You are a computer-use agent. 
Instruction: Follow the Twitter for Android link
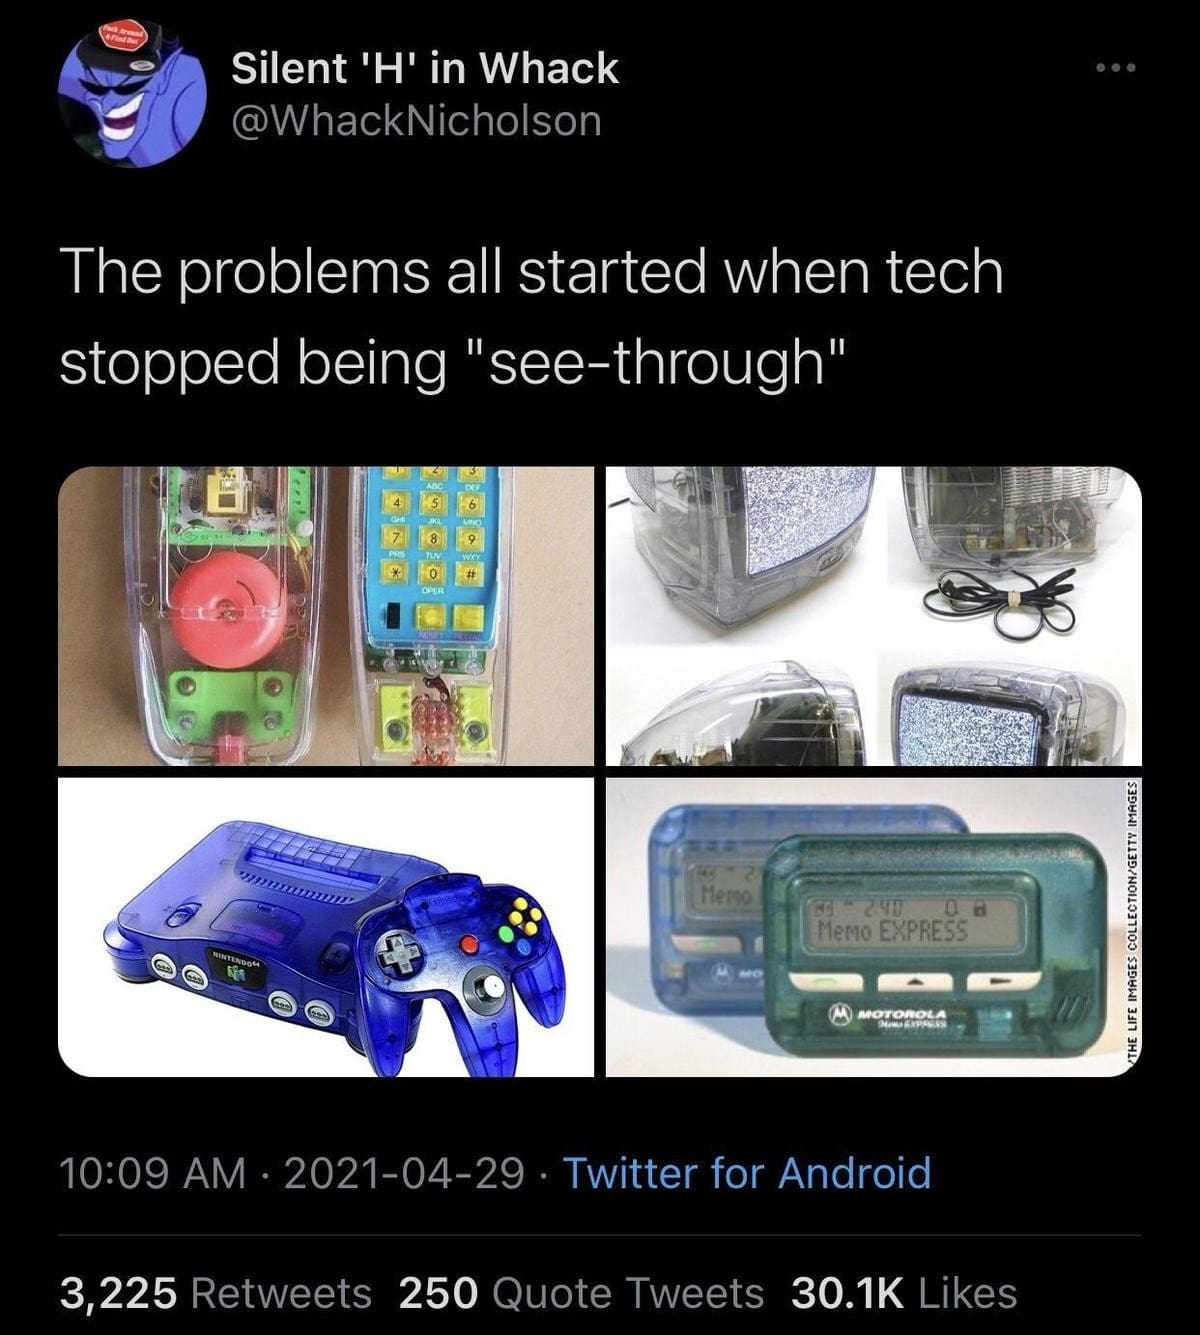748,1173
